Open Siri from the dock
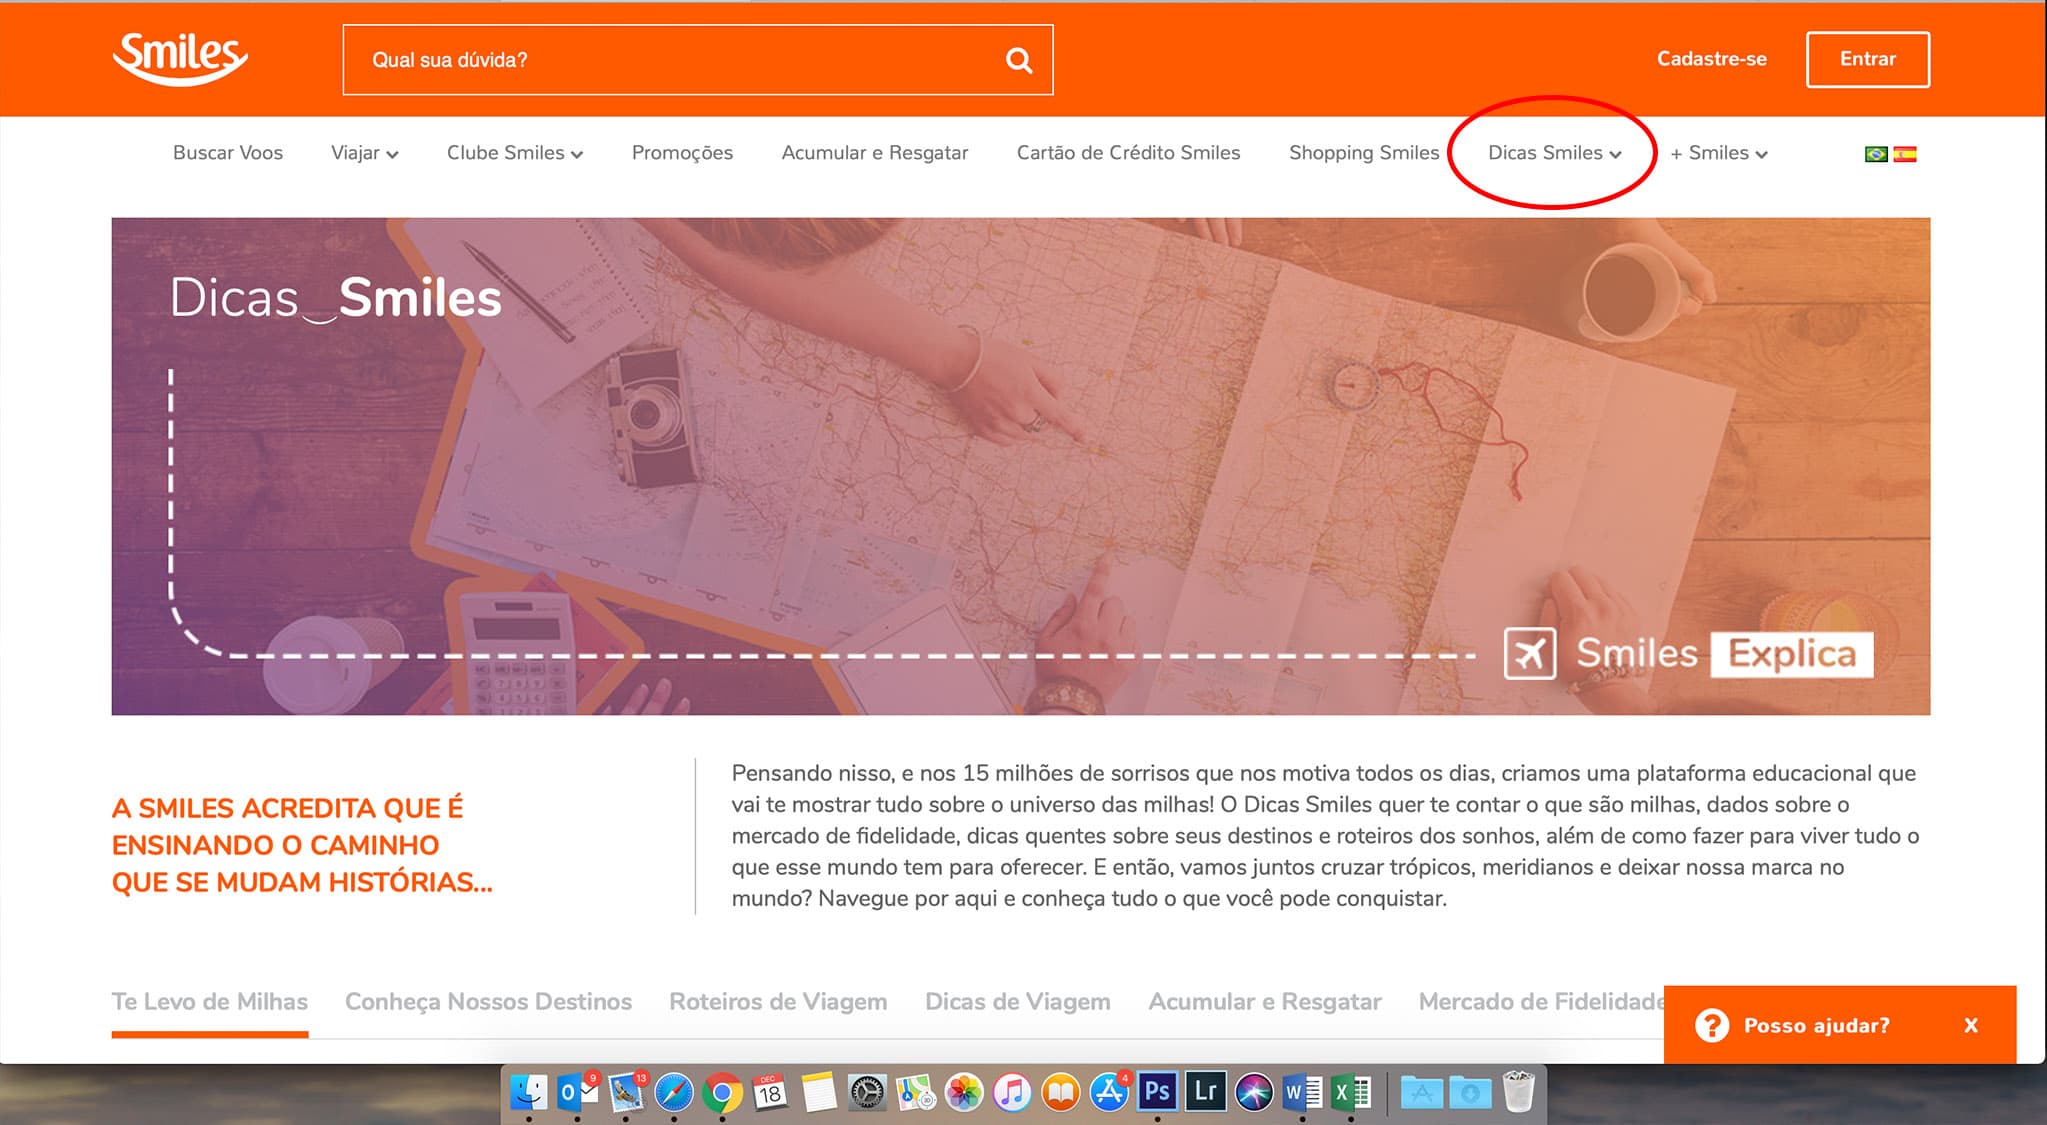This screenshot has width=2047, height=1125. pos(1254,1092)
